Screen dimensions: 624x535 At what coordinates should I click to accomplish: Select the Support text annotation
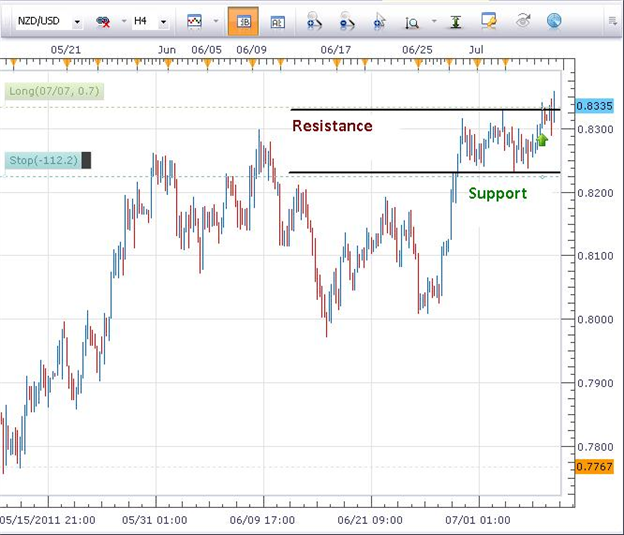pyautogui.click(x=498, y=193)
